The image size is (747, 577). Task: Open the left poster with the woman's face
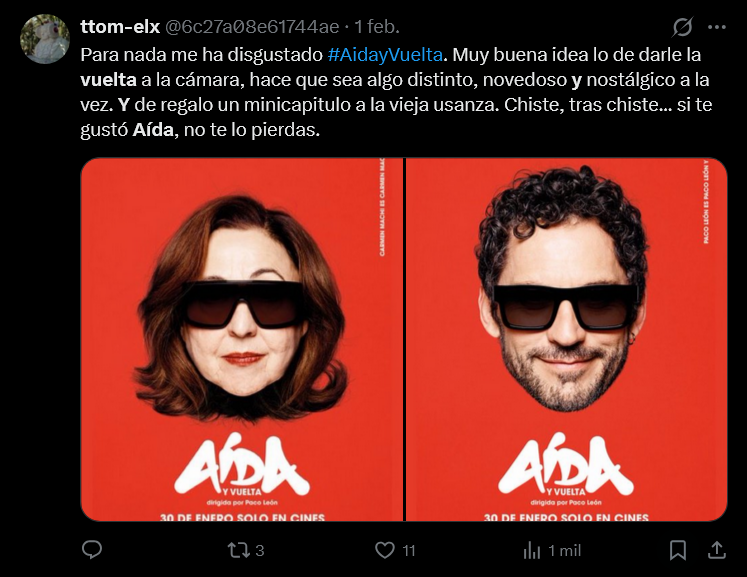242,339
